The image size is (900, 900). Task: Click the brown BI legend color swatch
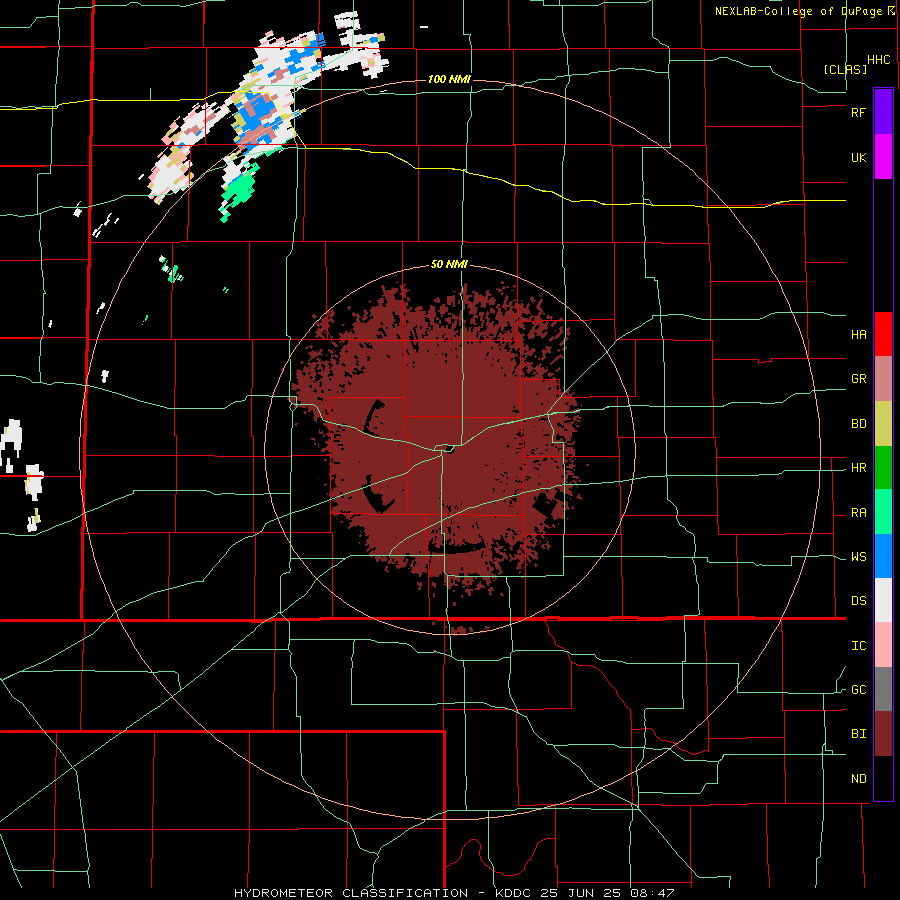(883, 734)
